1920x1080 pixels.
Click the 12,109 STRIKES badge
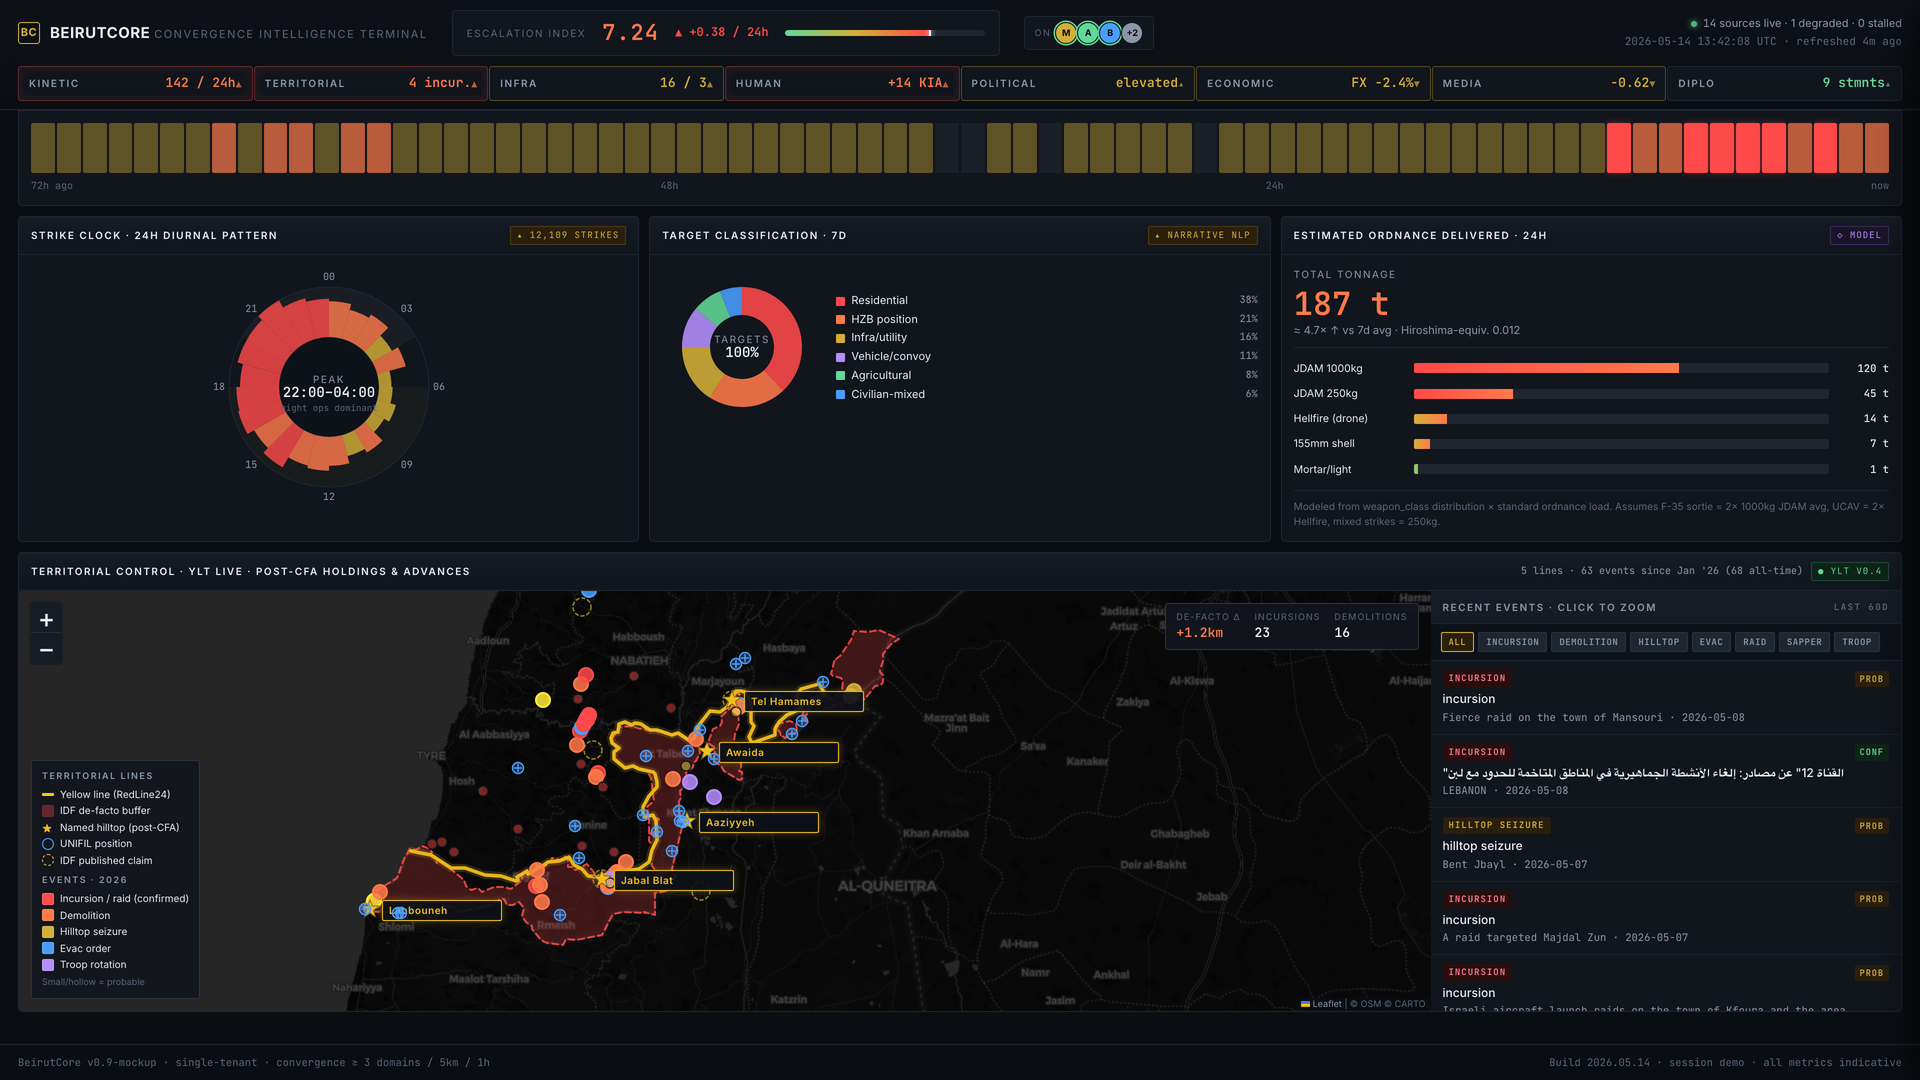[568, 235]
